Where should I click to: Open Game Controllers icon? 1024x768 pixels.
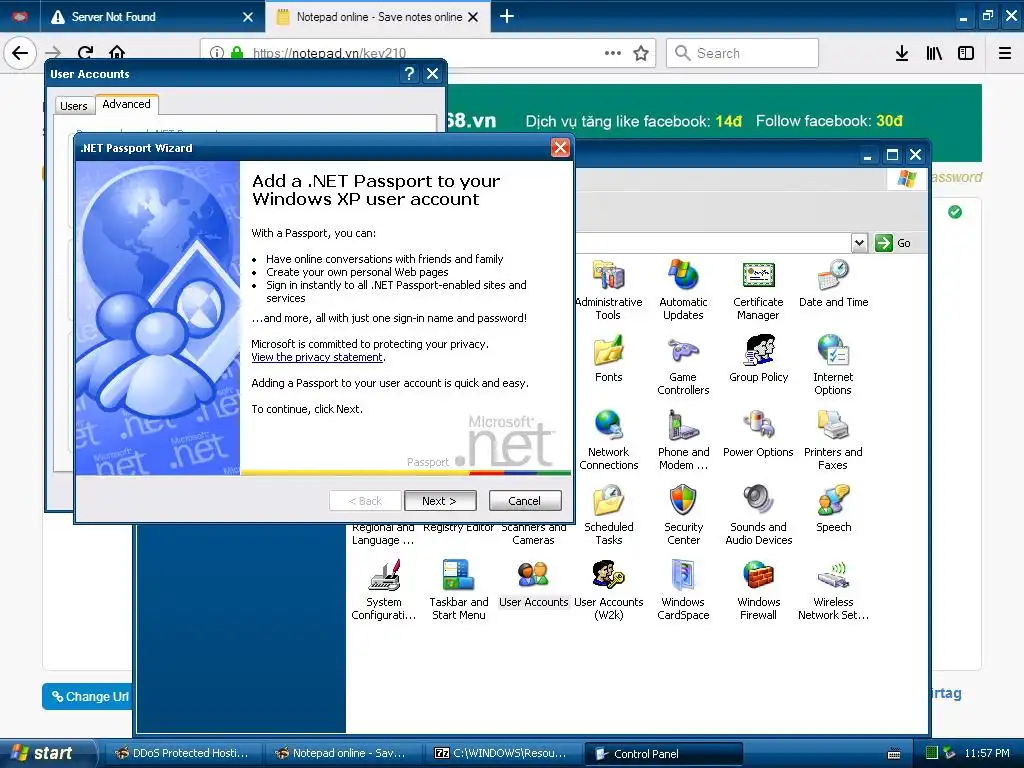point(683,364)
